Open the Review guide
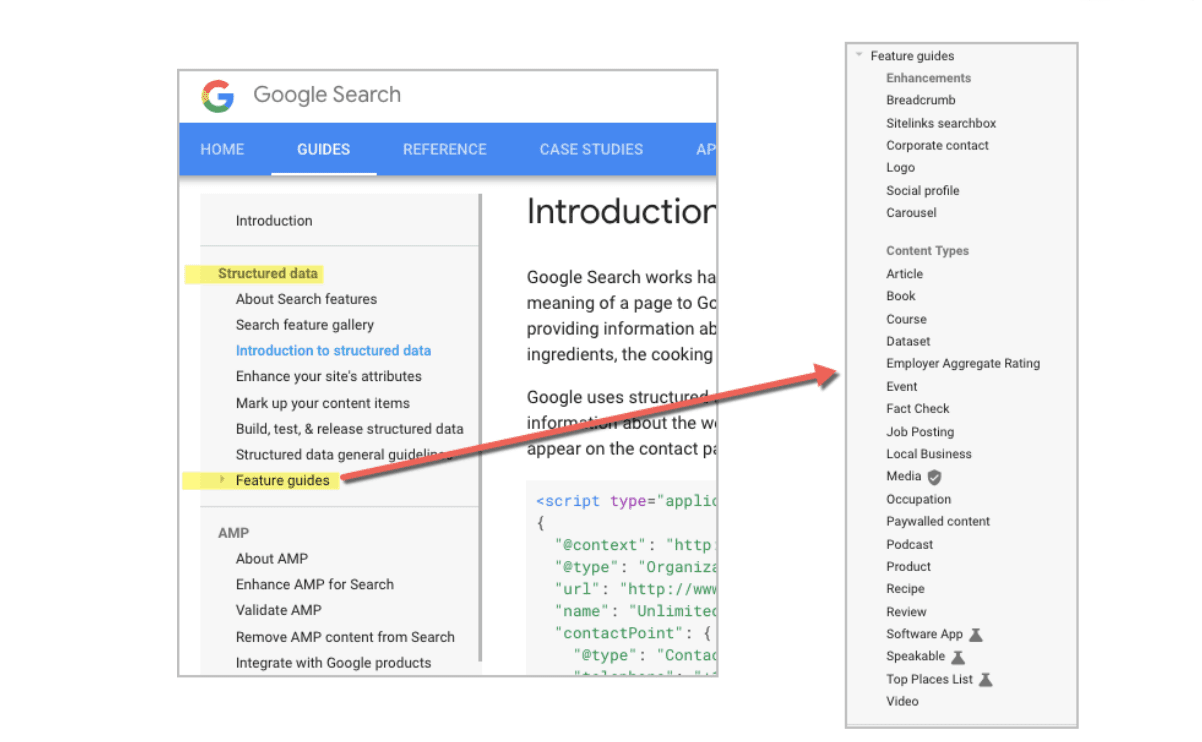Viewport: 1202px width, 742px height. tap(906, 612)
